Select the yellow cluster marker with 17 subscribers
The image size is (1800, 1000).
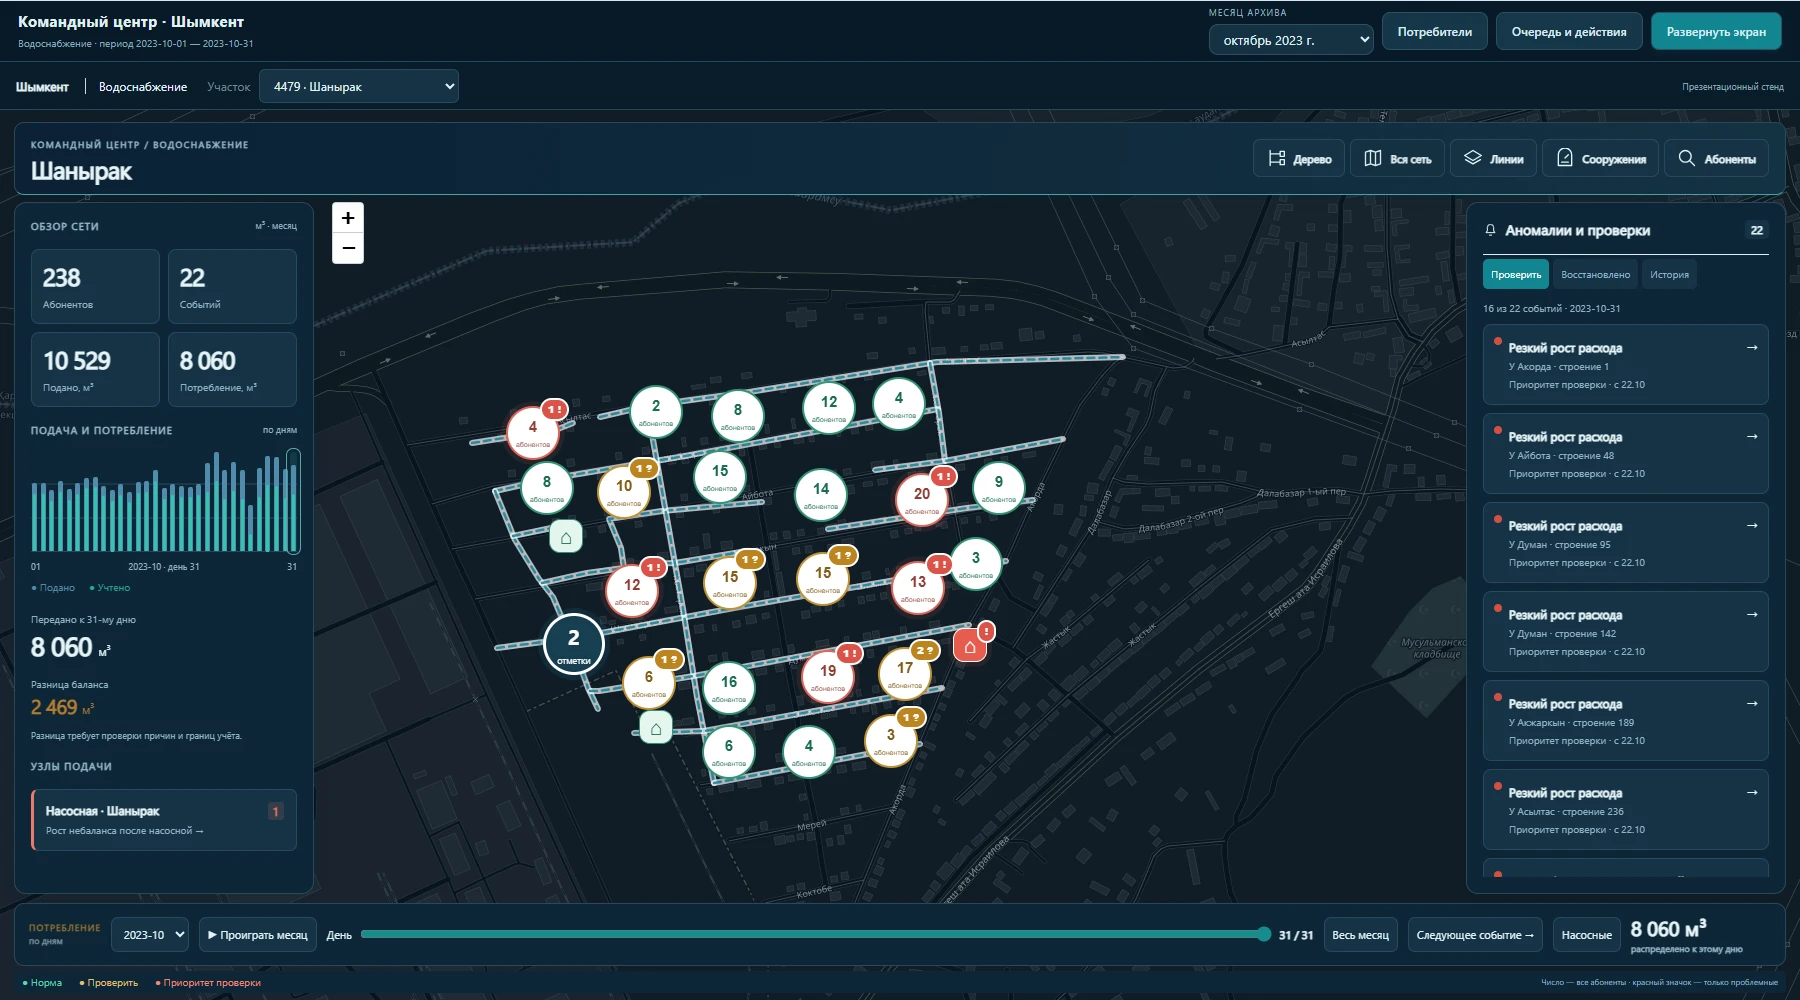(x=905, y=673)
